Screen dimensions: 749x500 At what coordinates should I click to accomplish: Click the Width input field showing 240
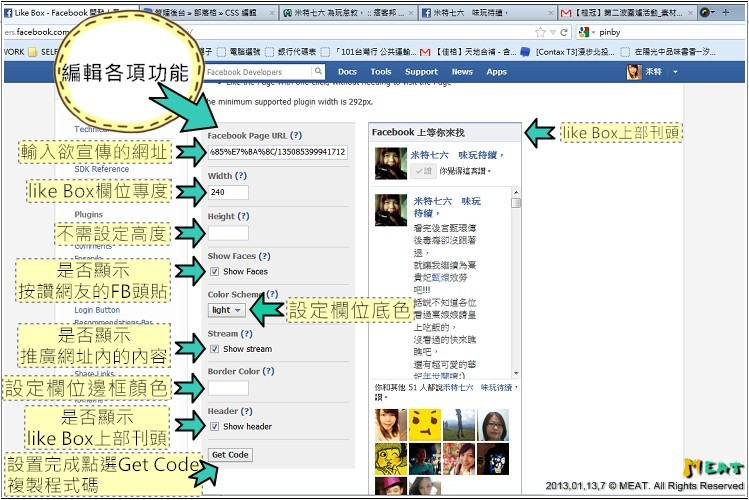pyautogui.click(x=228, y=192)
